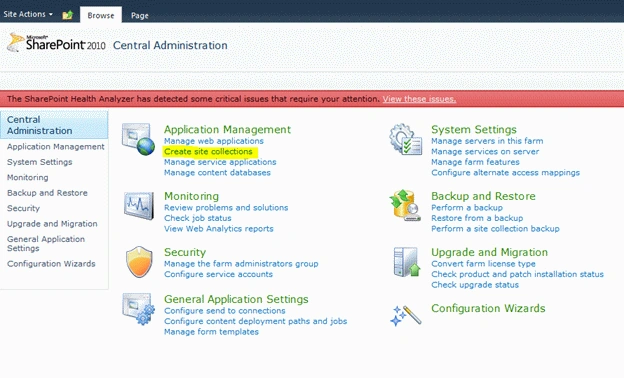Click the SharePoint 2010 logo
Screen dimensions: 624x378
[x=57, y=43]
